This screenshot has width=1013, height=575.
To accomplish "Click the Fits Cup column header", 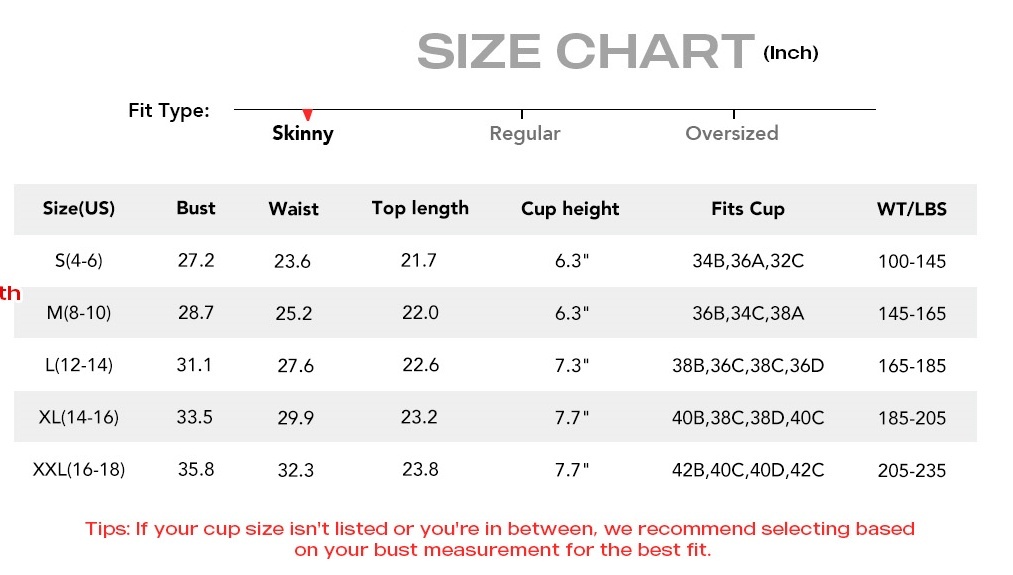I will (748, 209).
